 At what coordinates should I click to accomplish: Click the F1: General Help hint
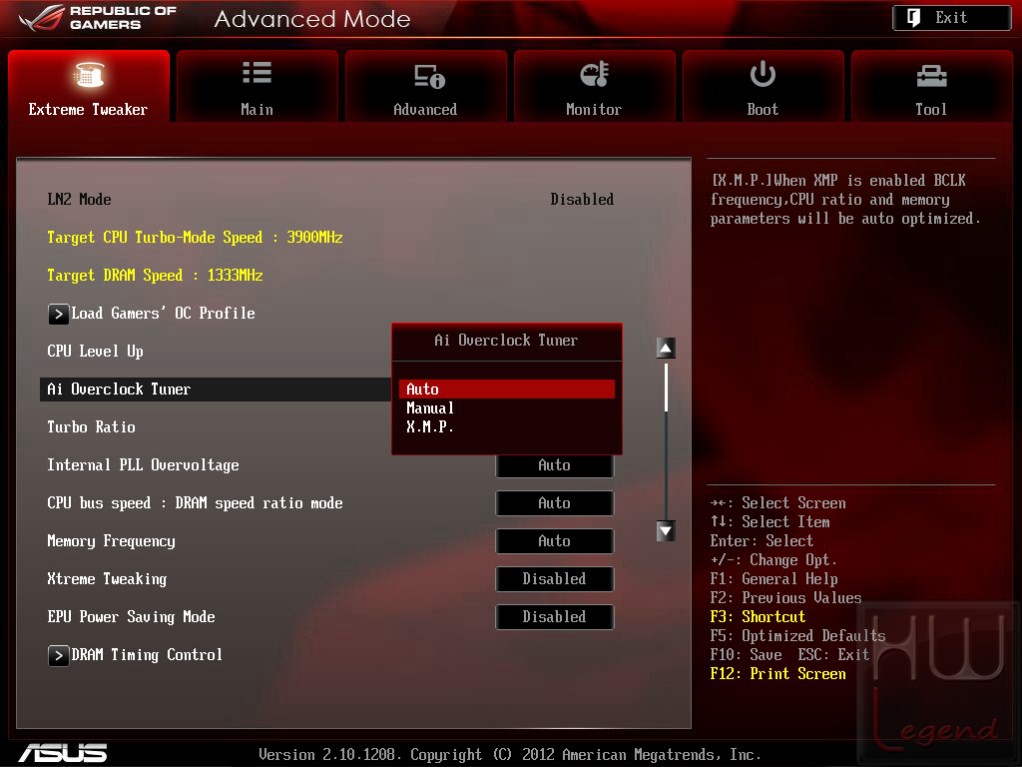pyautogui.click(x=774, y=579)
